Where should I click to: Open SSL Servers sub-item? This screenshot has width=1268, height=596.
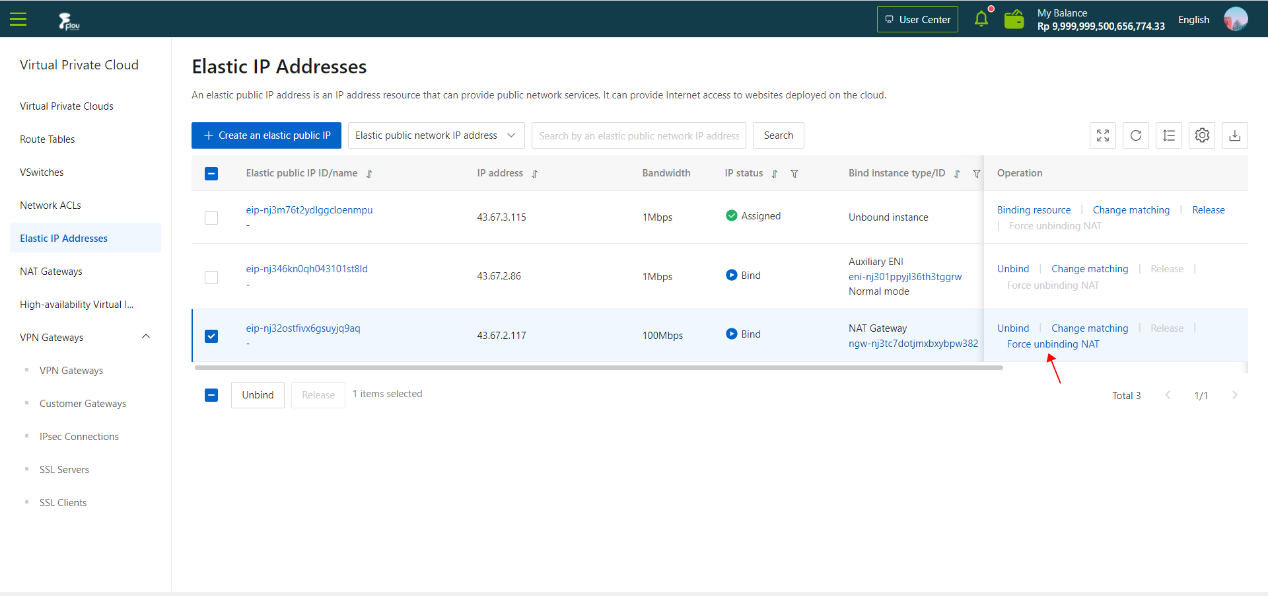(64, 469)
